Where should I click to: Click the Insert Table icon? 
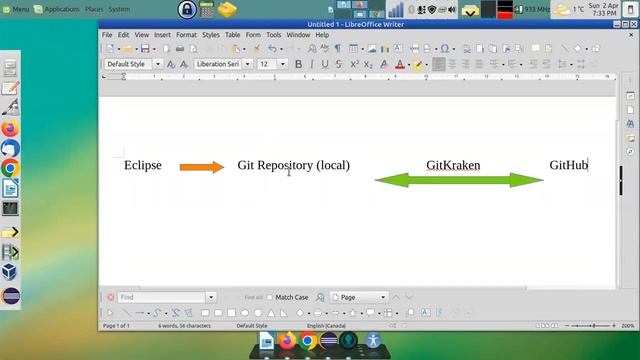tap(353, 49)
